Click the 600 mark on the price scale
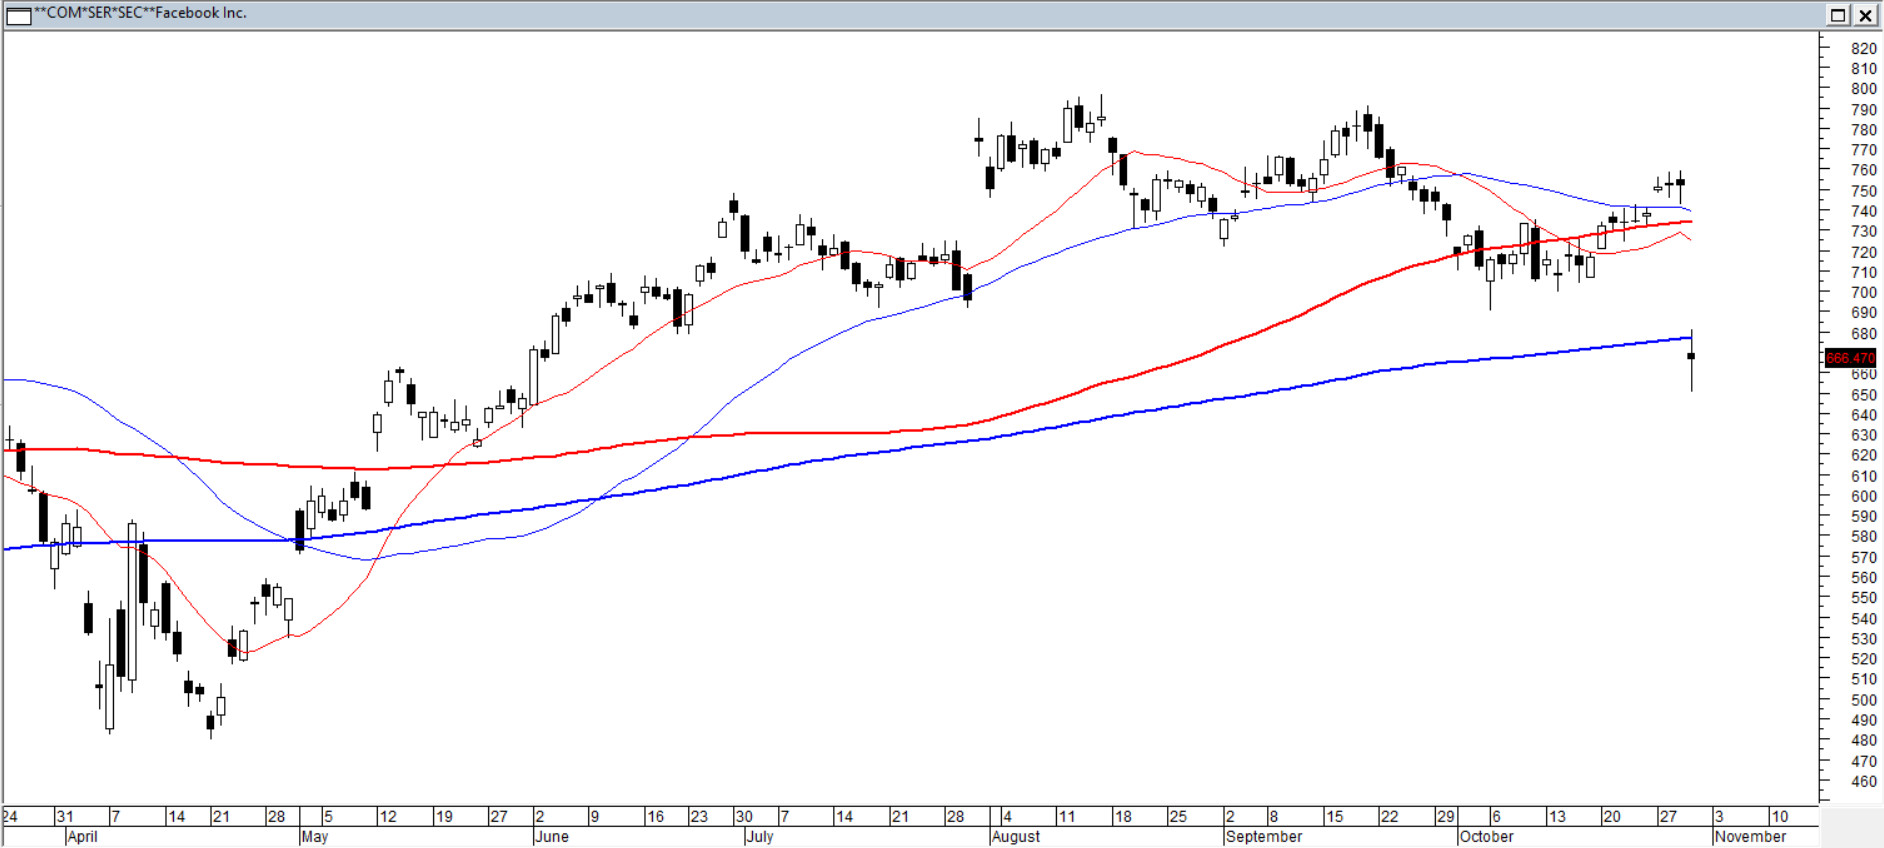The height and width of the screenshot is (848, 1884). point(1863,497)
